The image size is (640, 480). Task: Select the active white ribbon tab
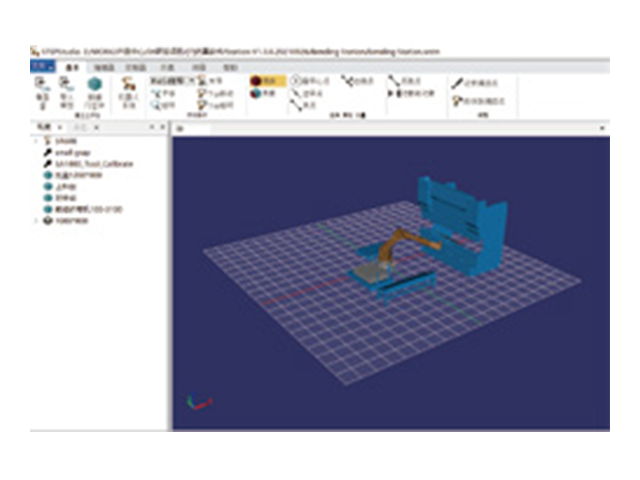72,67
